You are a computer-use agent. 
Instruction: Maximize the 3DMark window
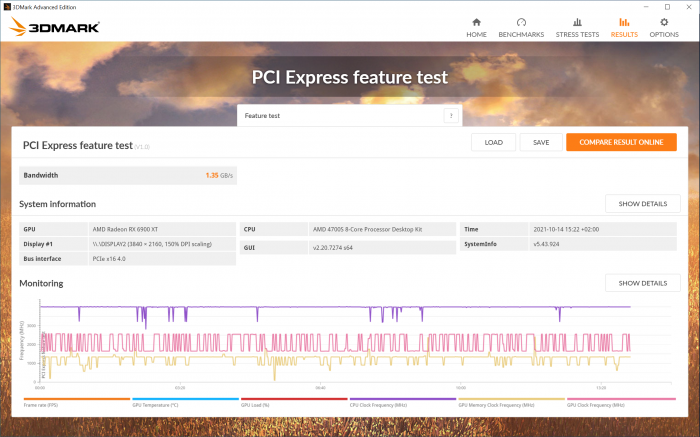667,6
